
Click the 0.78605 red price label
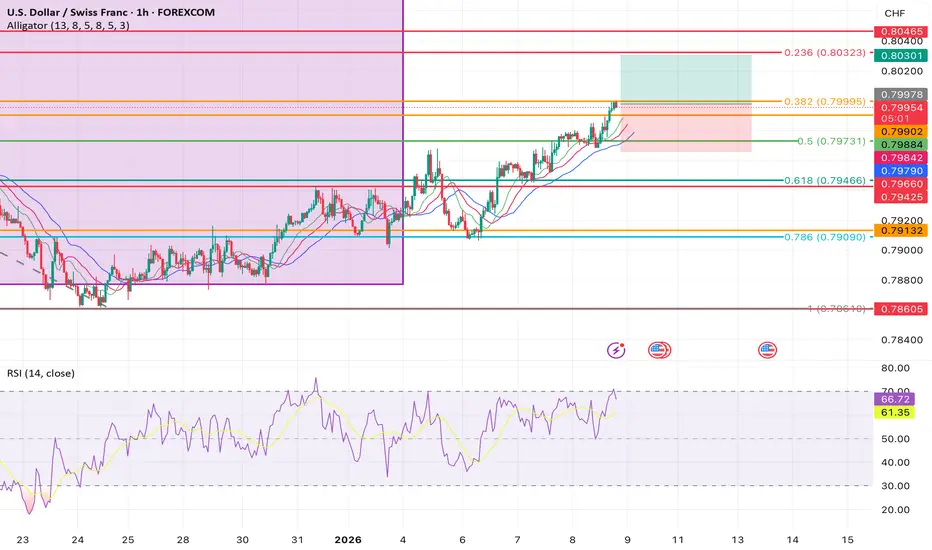(x=901, y=309)
